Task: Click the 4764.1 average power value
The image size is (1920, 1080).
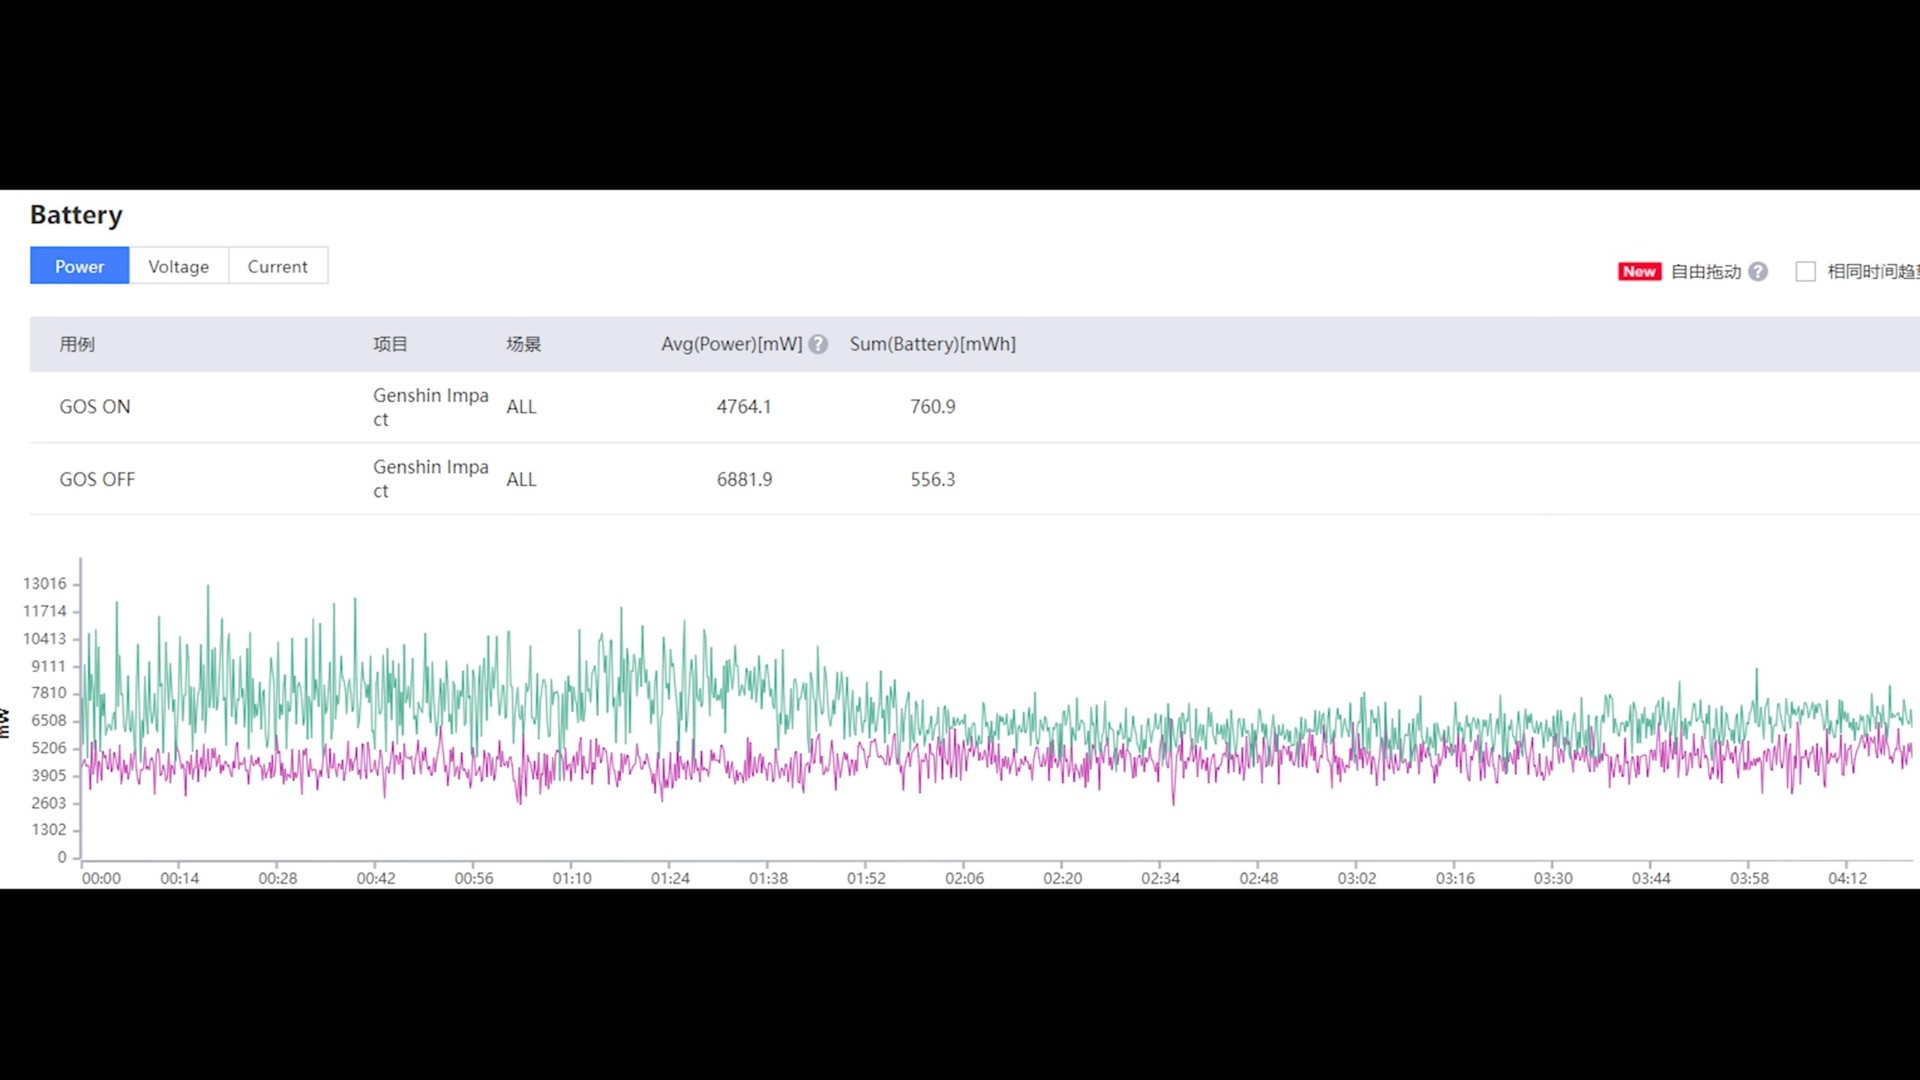Action: tap(743, 407)
